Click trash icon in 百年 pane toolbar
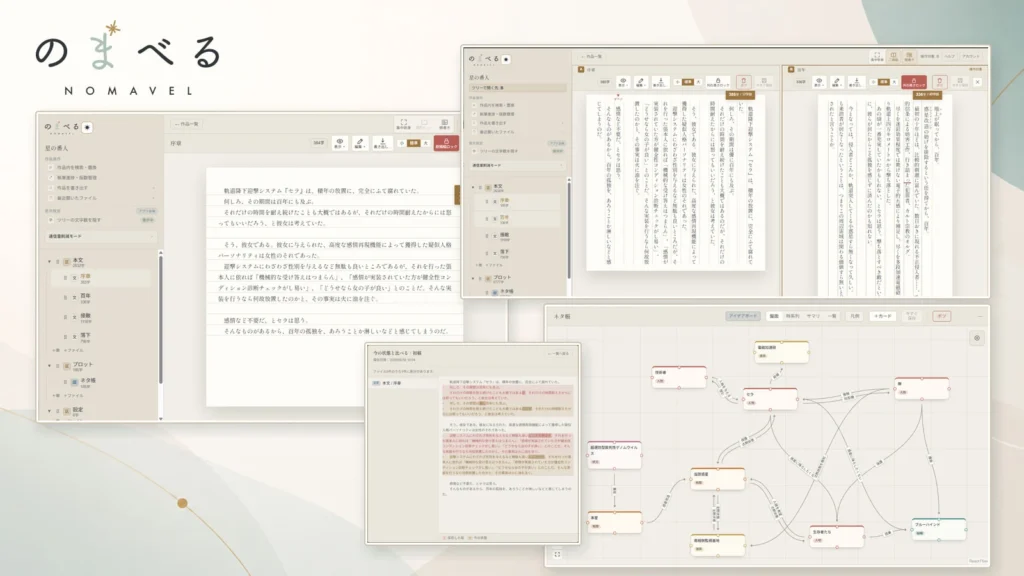 tap(939, 82)
